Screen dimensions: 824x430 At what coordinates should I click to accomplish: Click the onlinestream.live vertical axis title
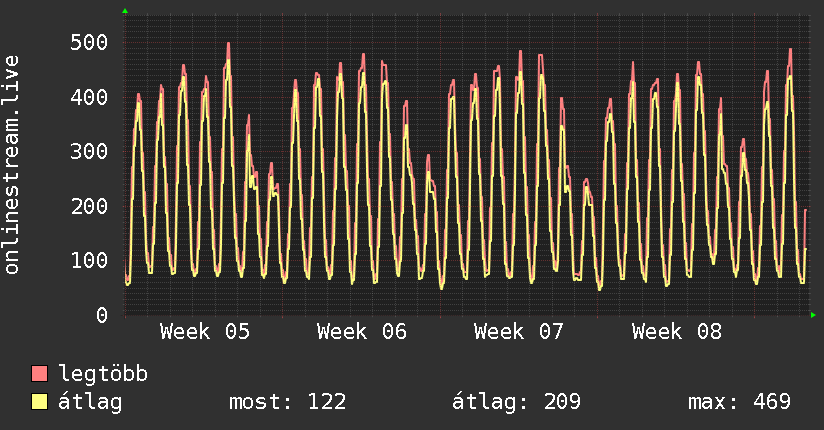12,165
